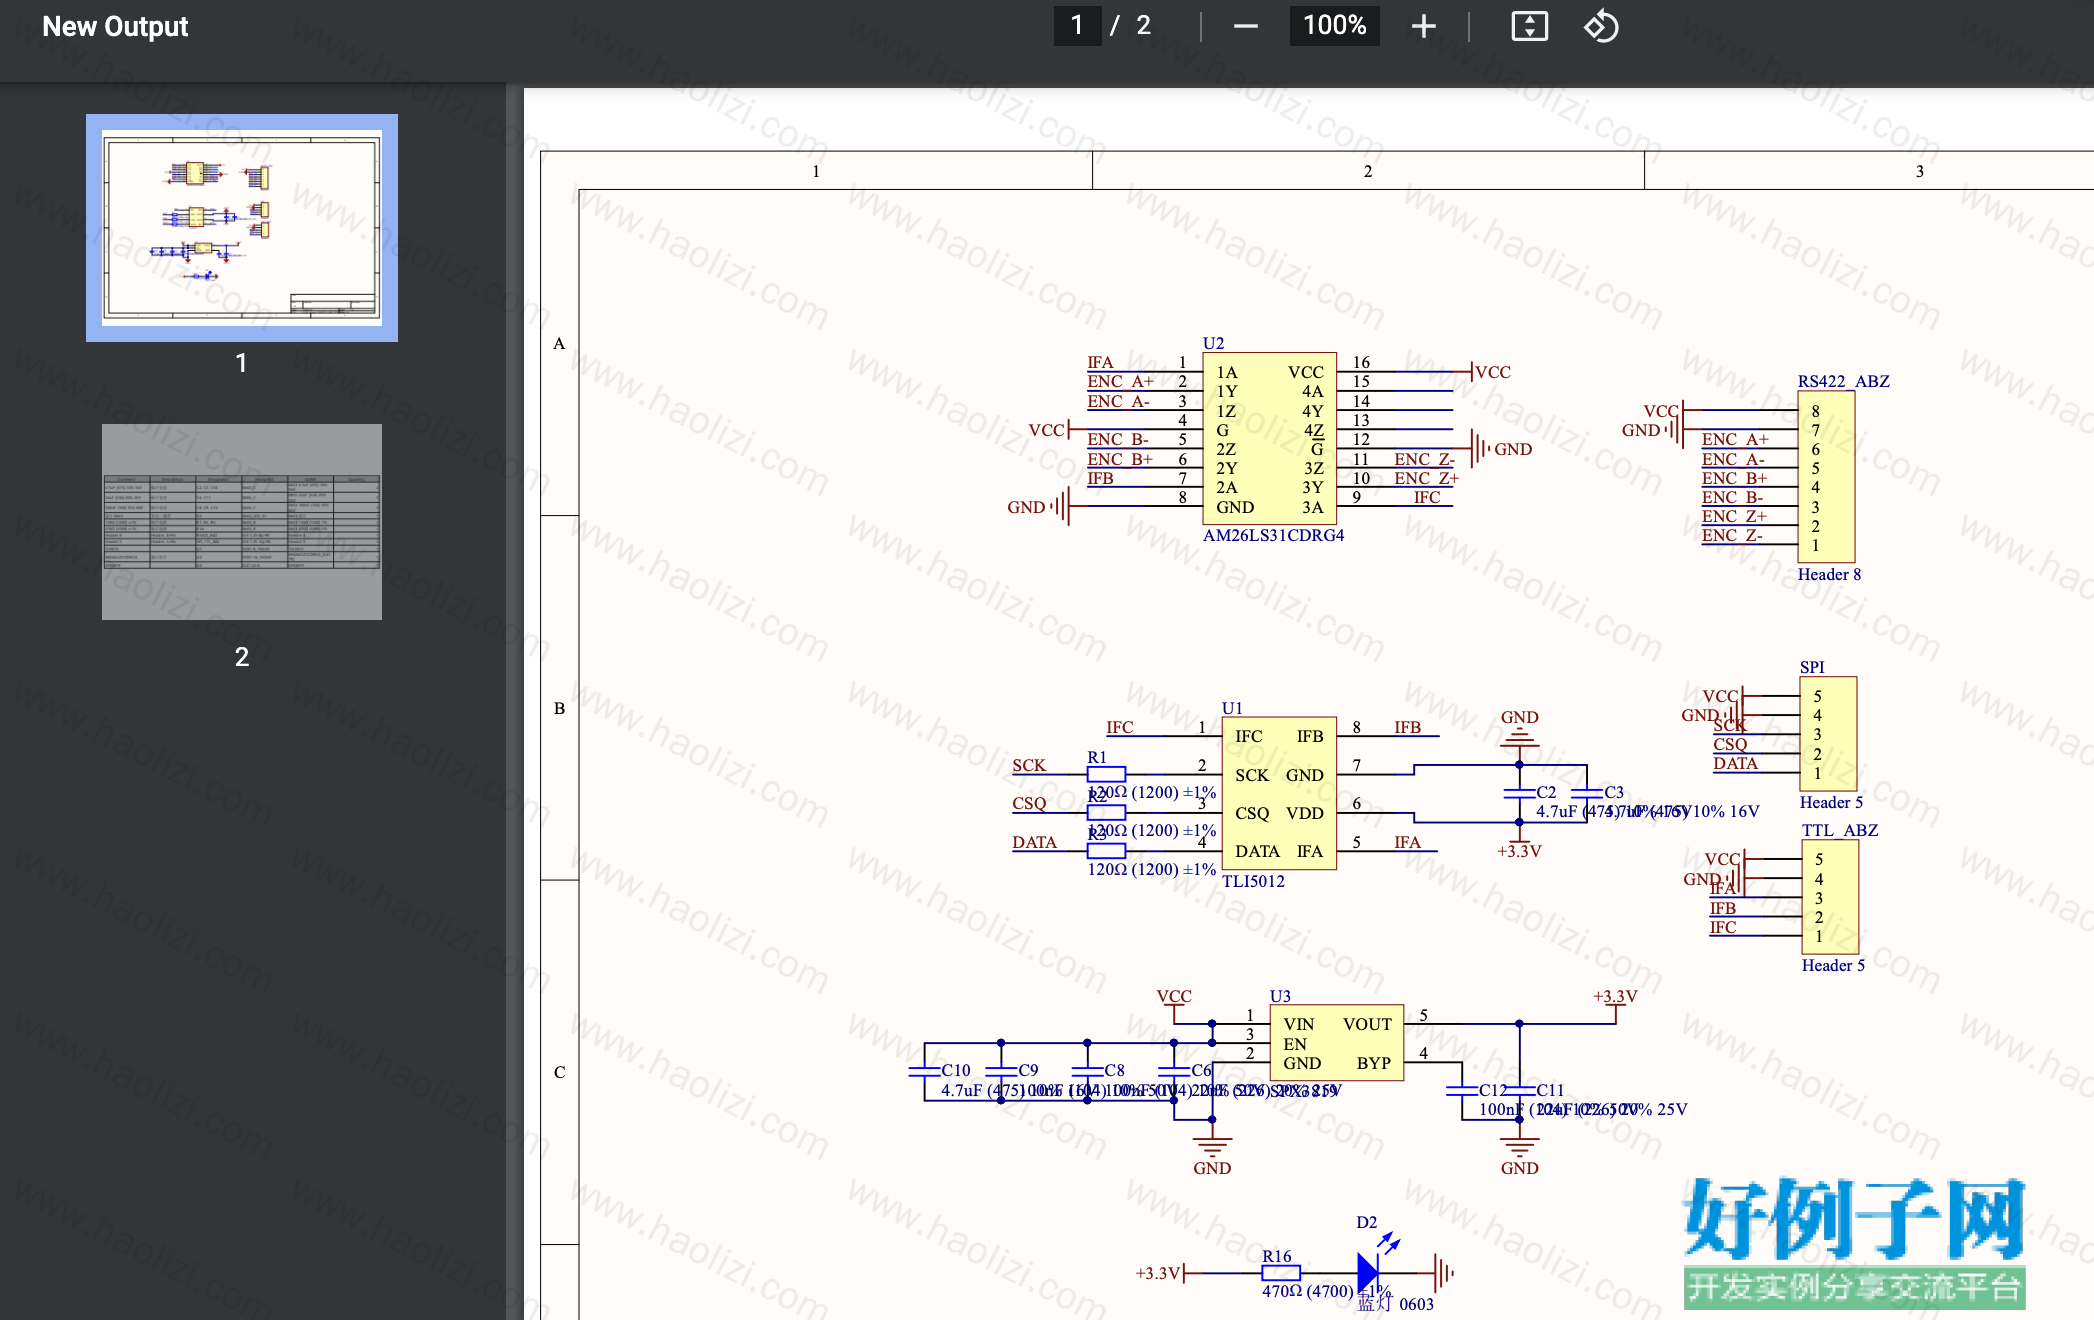Image resolution: width=2094 pixels, height=1320 pixels.
Task: Click the fit to page icon
Action: [1529, 26]
